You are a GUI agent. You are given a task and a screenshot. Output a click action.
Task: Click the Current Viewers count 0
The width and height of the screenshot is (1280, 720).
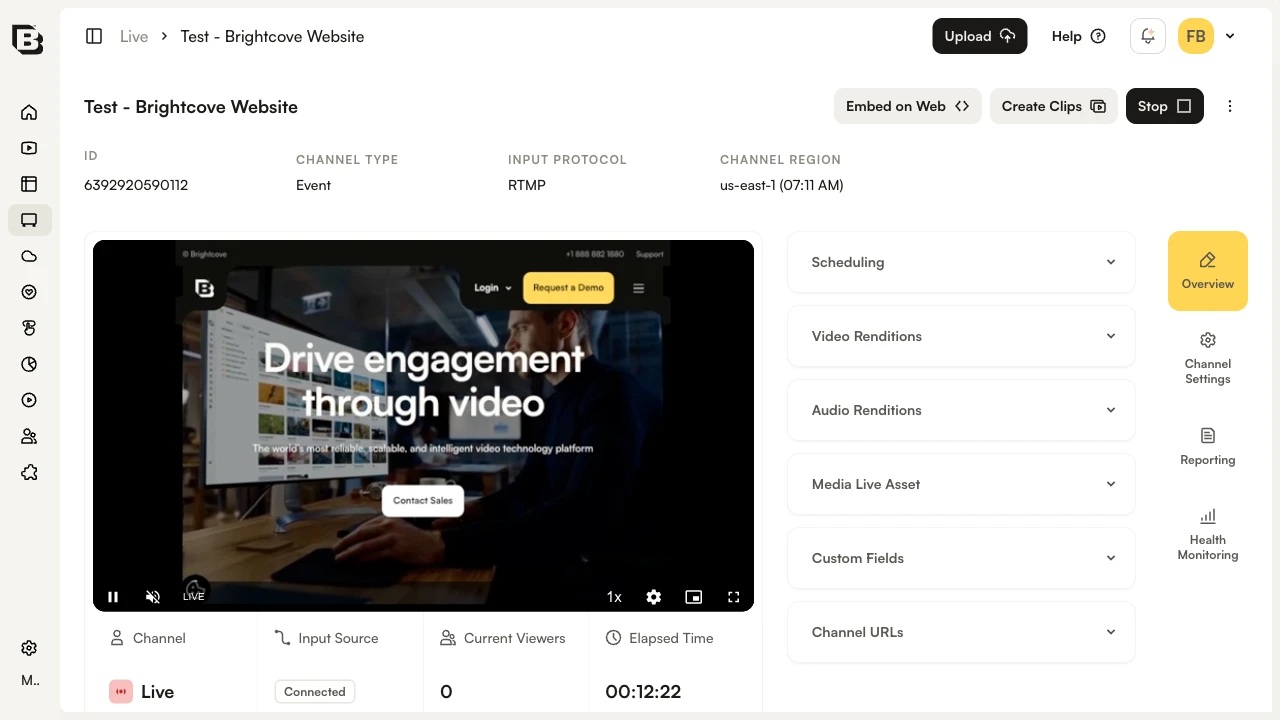(x=446, y=692)
